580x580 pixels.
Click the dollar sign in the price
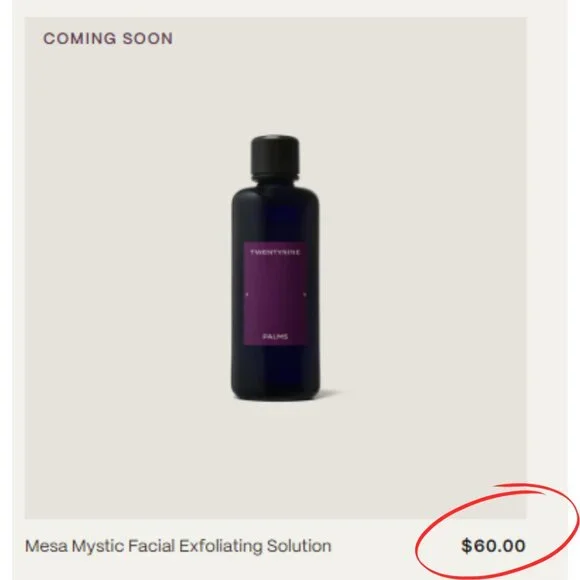tap(467, 546)
